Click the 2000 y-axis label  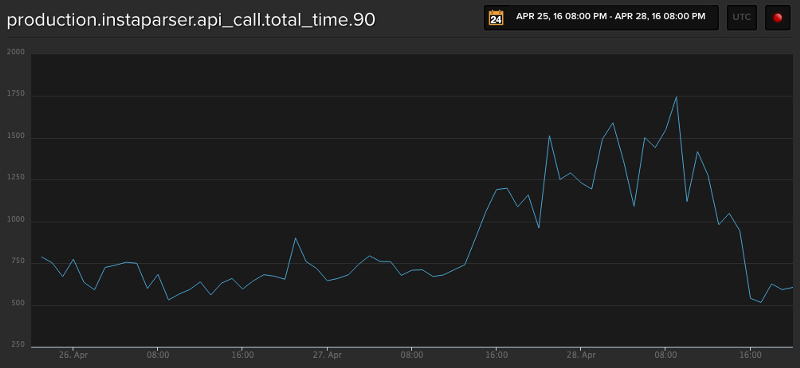tap(15, 52)
